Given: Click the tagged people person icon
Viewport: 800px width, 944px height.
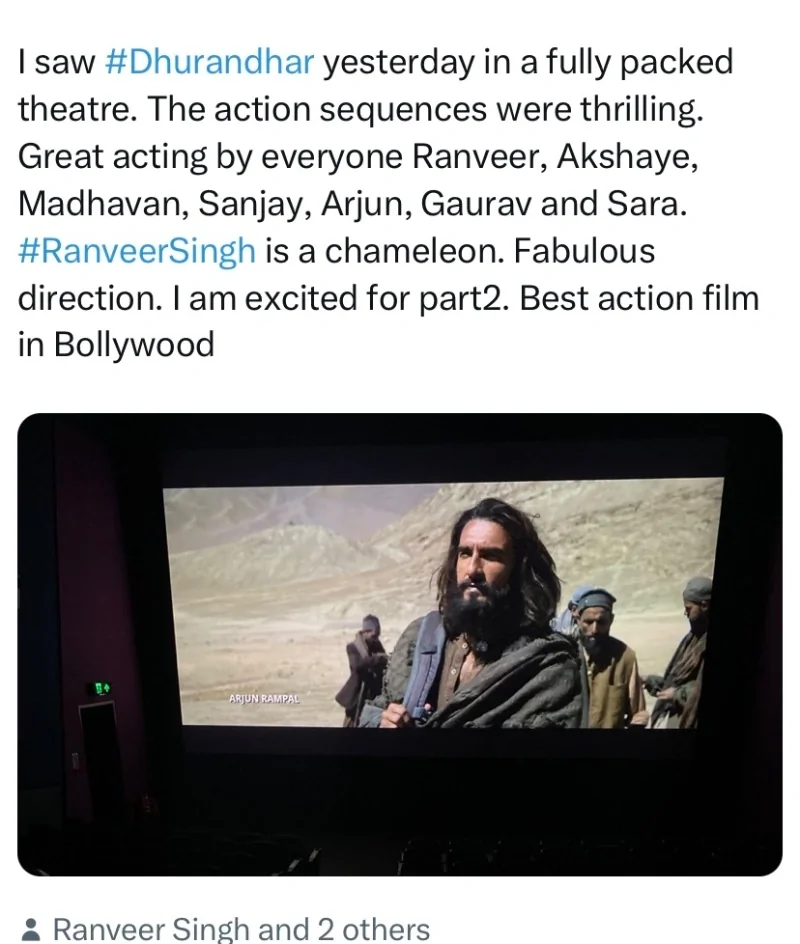Looking at the screenshot, I should coord(30,929).
